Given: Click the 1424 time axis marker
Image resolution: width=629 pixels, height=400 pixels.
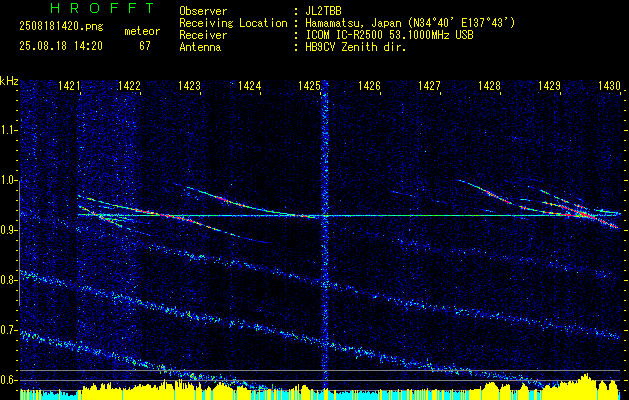Looking at the screenshot, I should pyautogui.click(x=250, y=85).
